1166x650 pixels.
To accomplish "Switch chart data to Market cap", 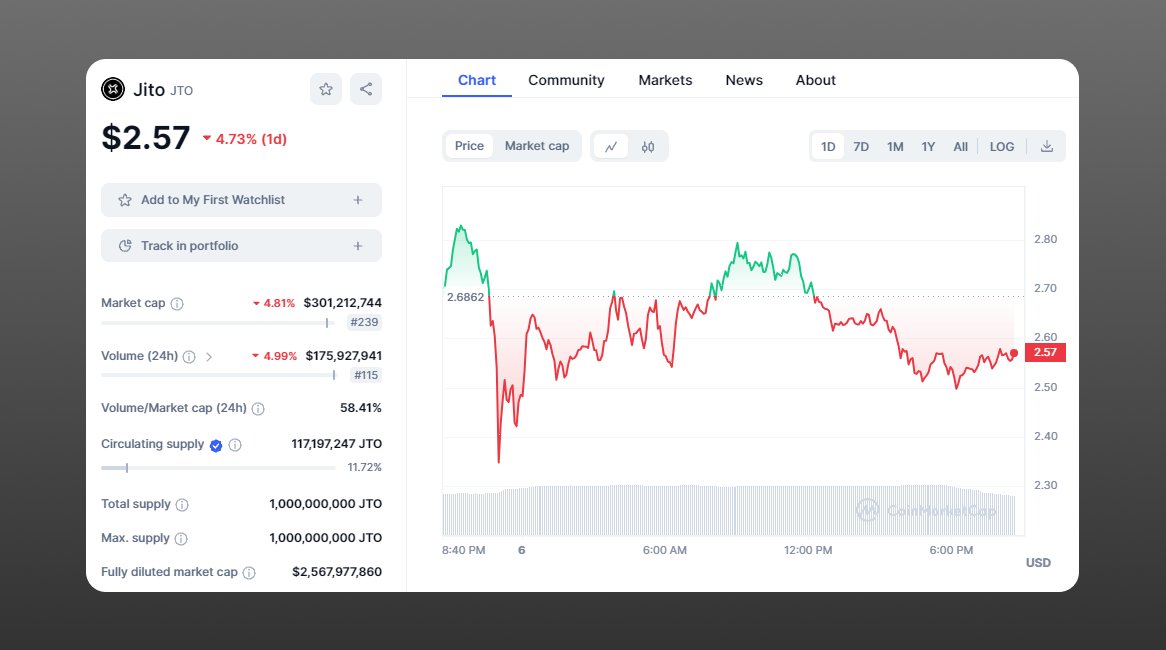I will [x=536, y=146].
